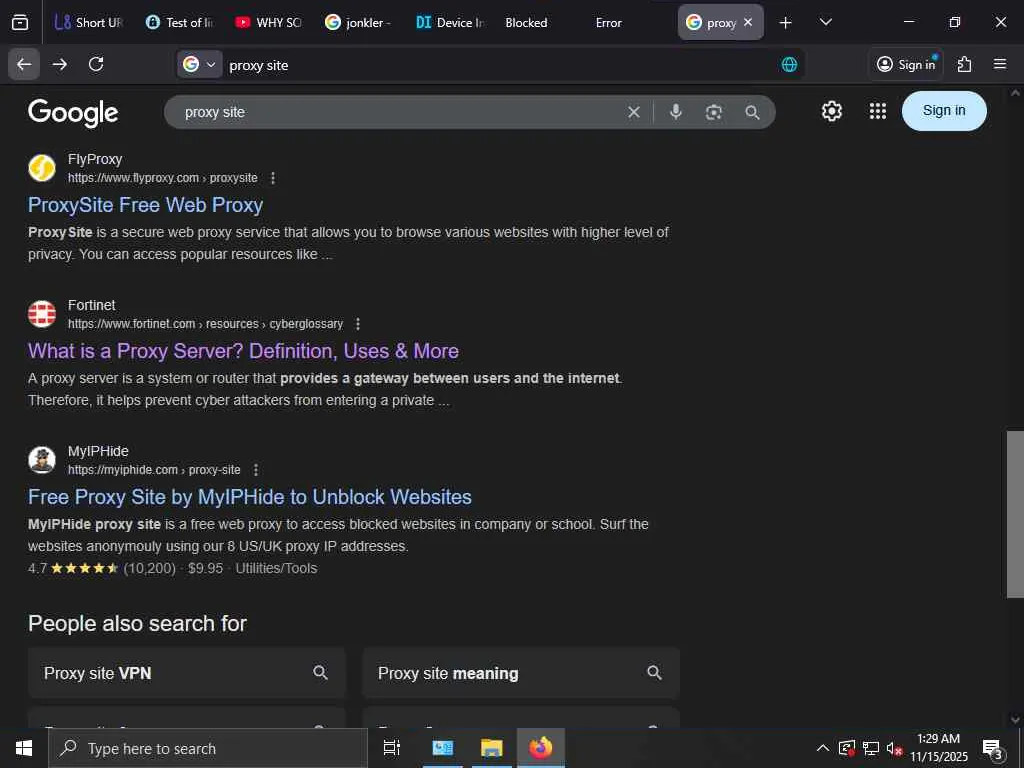Open the Extensions puzzle icon
Viewport: 1024px width, 768px height.
click(x=964, y=64)
